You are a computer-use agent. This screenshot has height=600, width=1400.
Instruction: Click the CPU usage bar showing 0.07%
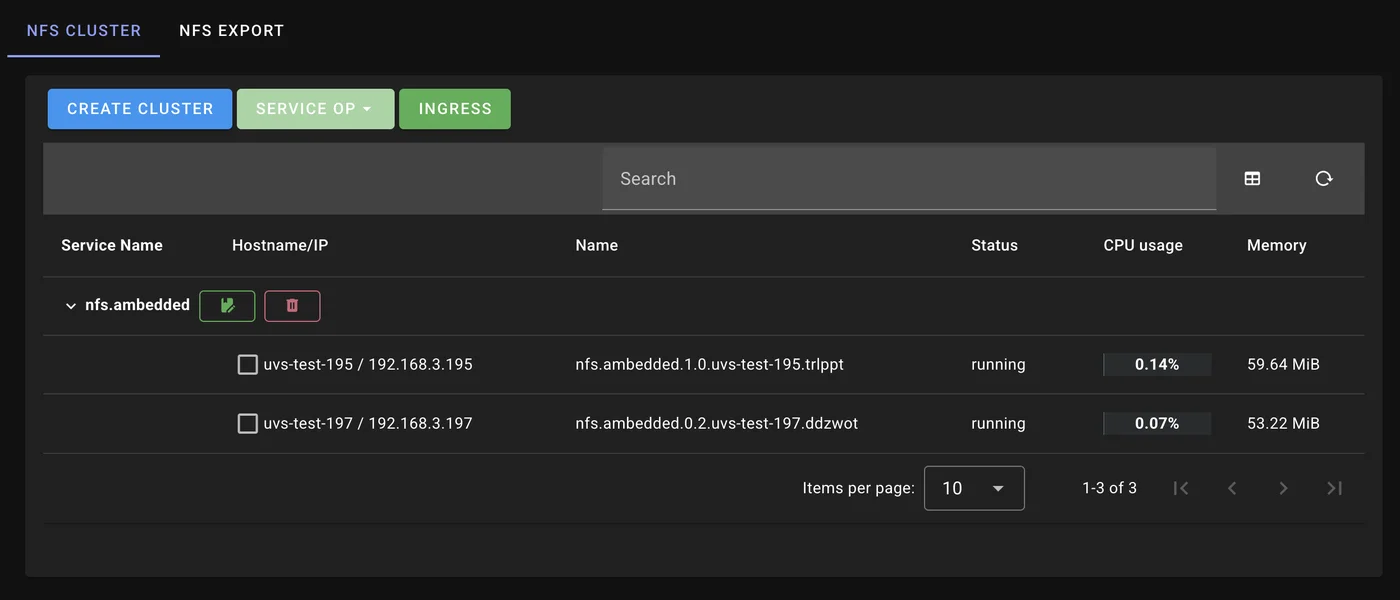(1157, 424)
